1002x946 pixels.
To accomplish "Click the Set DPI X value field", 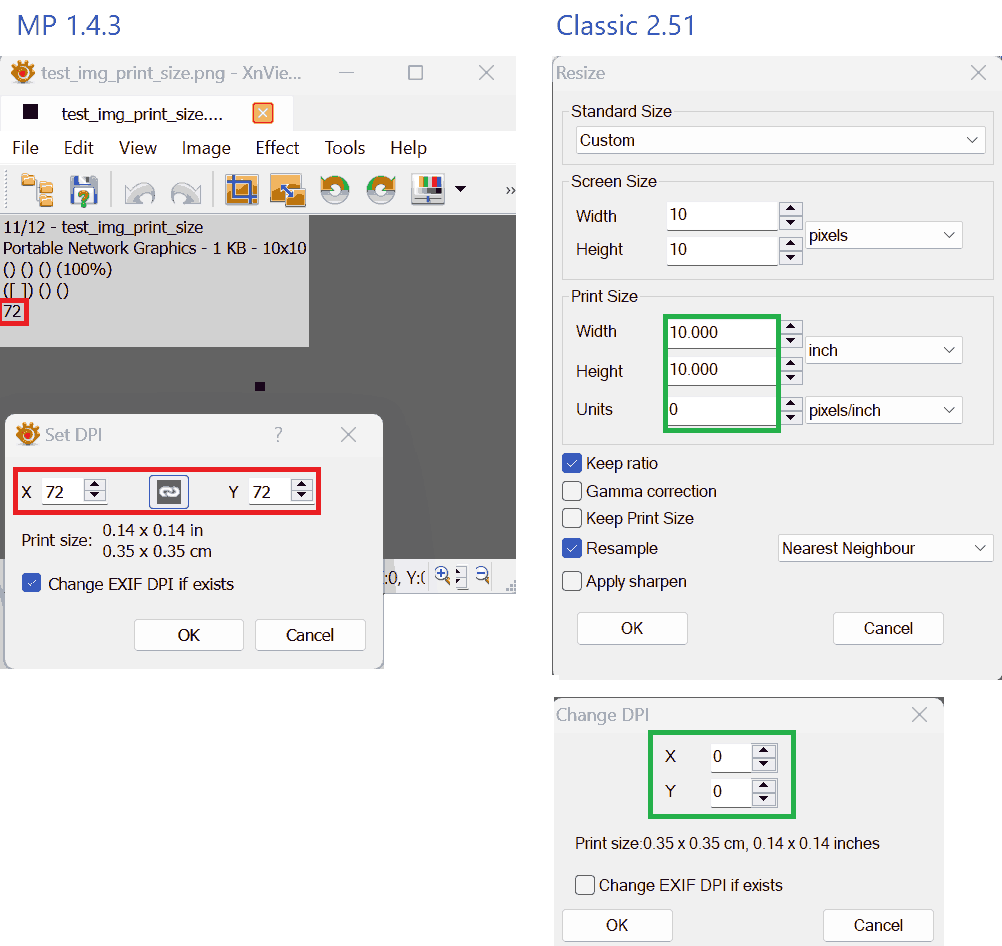I will [63, 492].
